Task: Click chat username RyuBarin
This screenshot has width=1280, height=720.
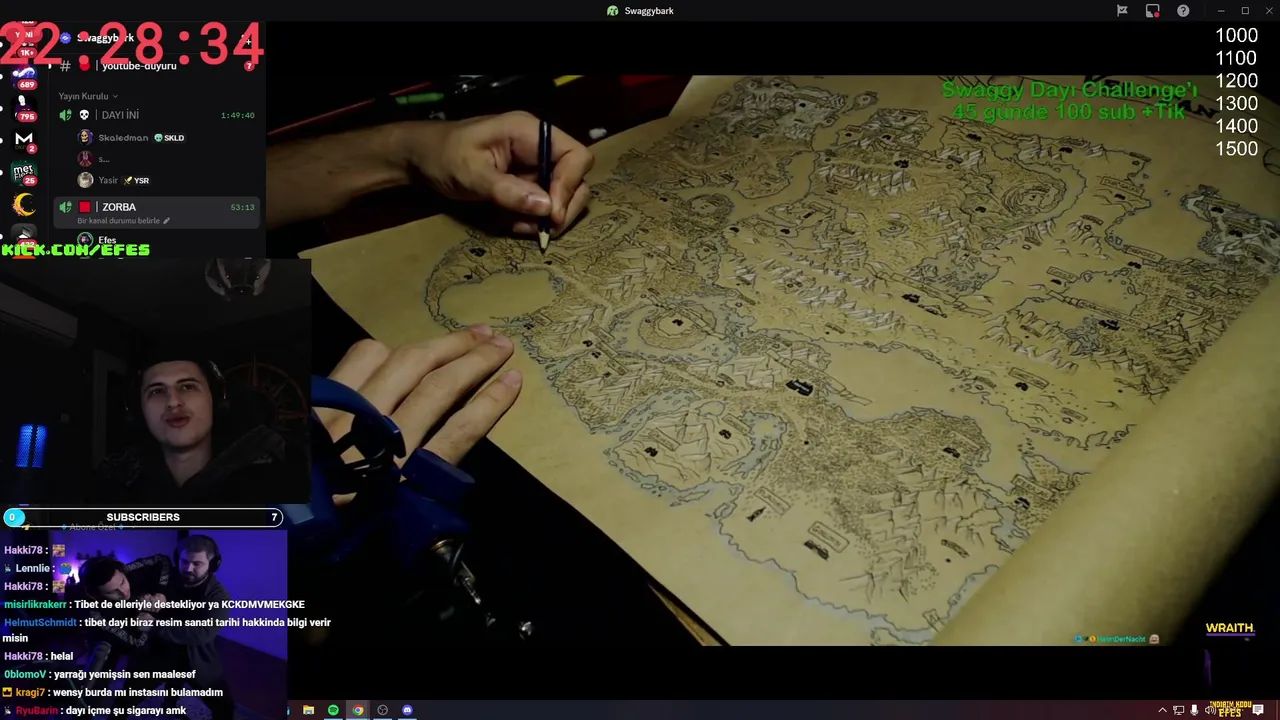Action: point(36,710)
